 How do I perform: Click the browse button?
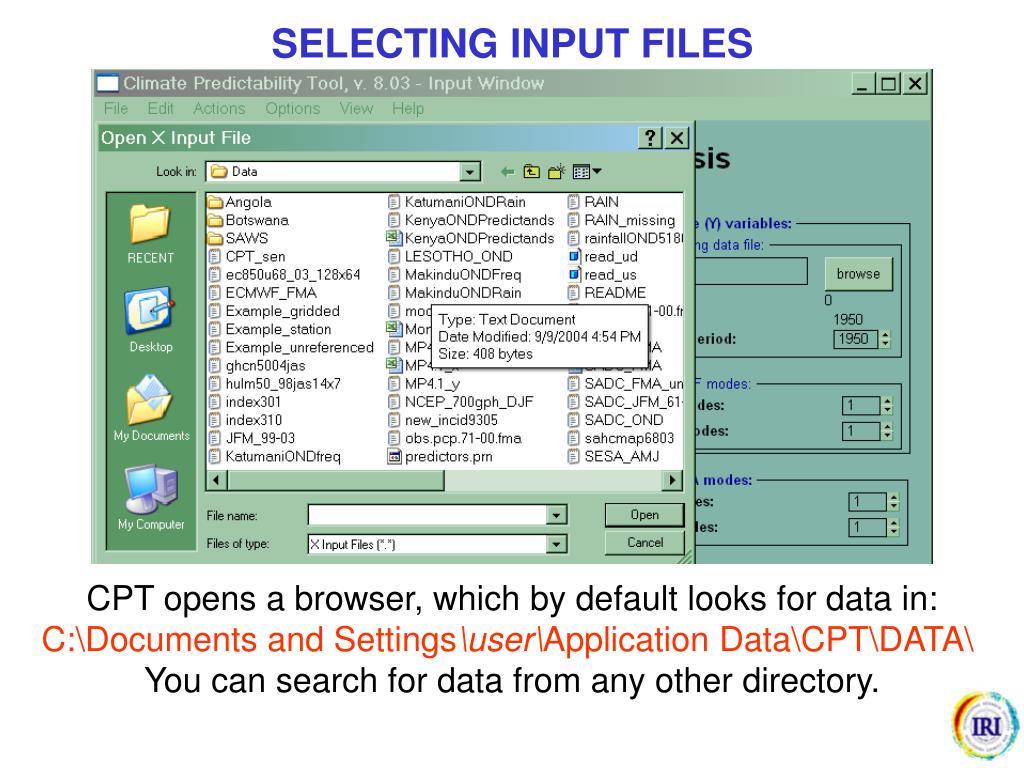point(858,274)
